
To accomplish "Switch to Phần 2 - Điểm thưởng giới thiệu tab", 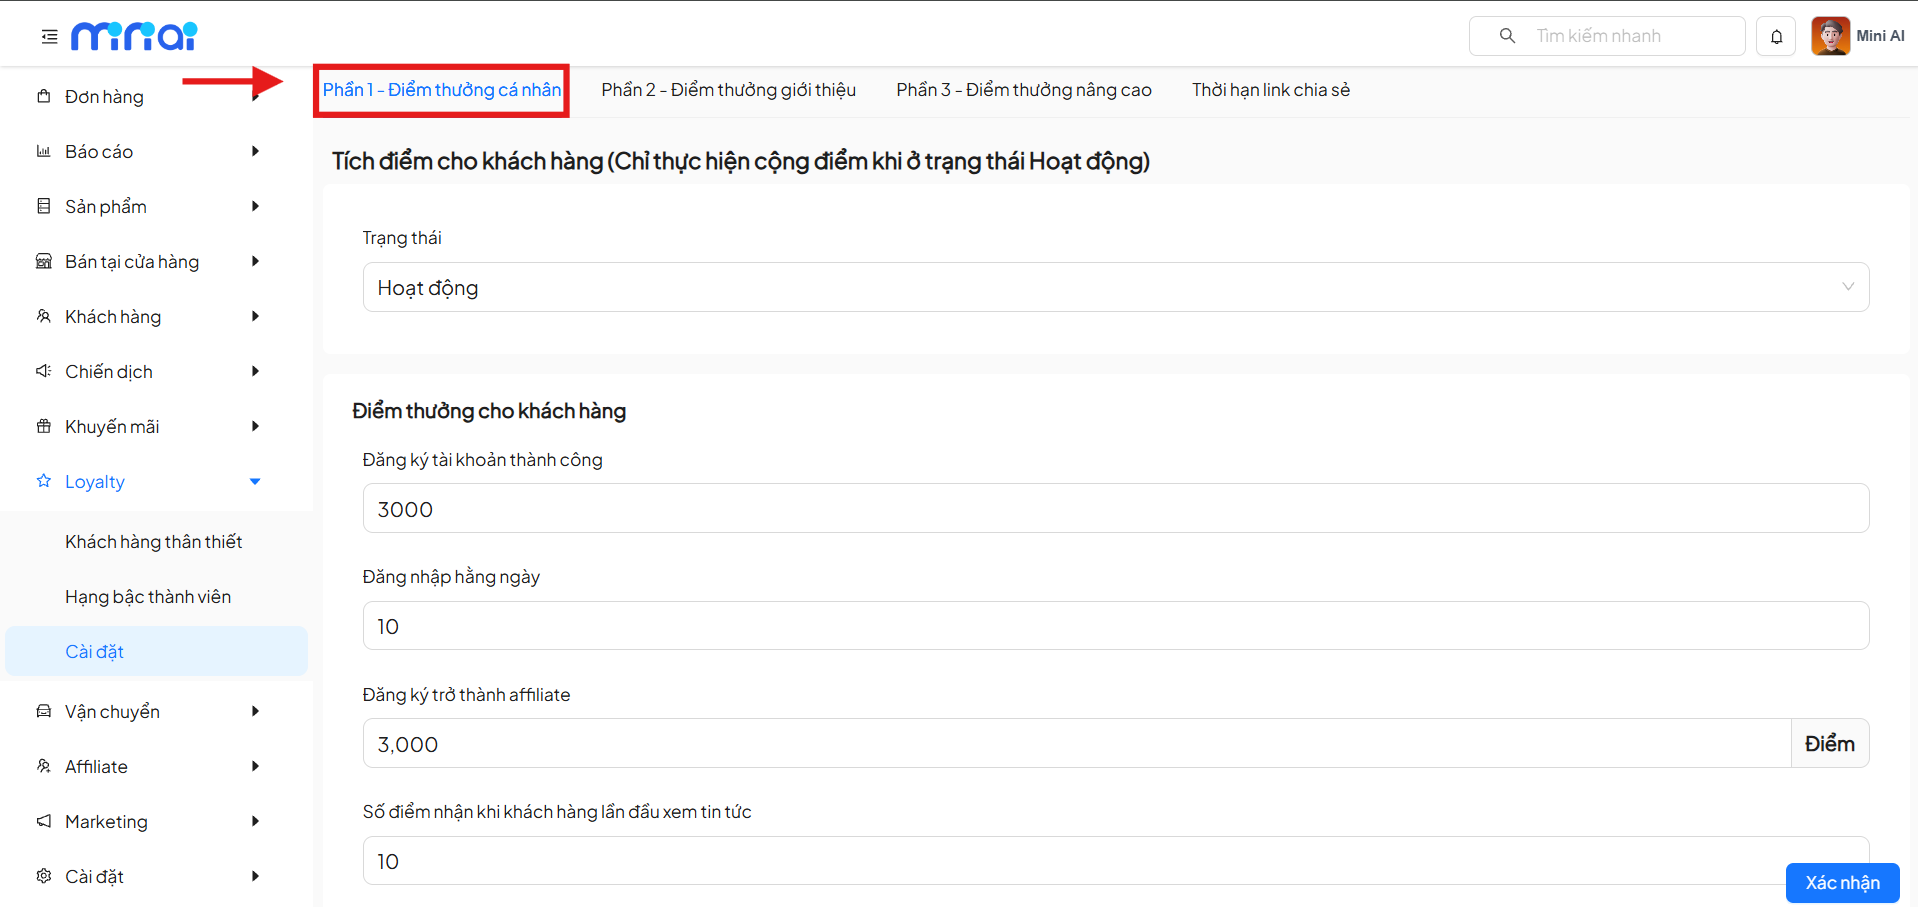I will tap(728, 90).
